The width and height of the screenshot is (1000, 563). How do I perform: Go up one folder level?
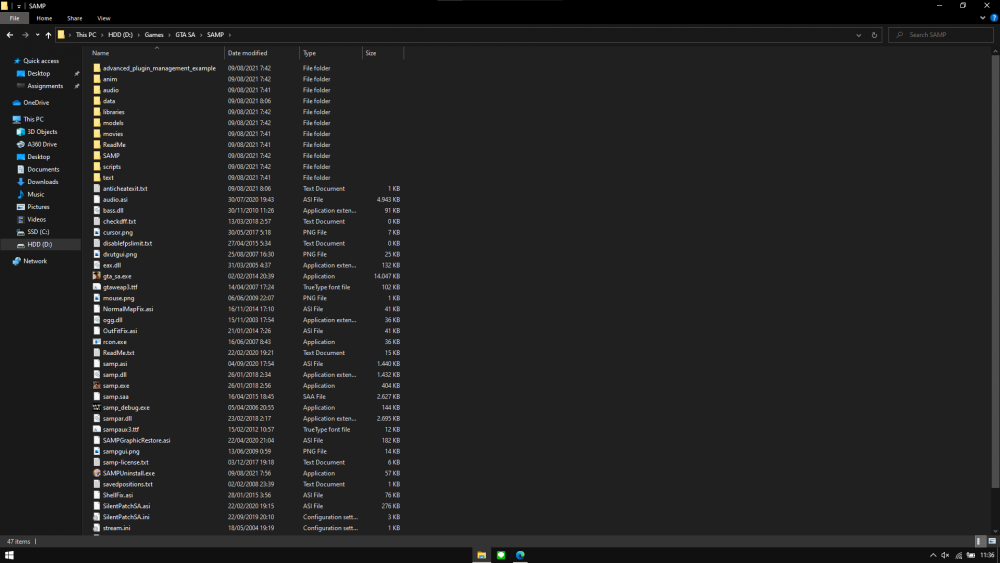click(48, 35)
